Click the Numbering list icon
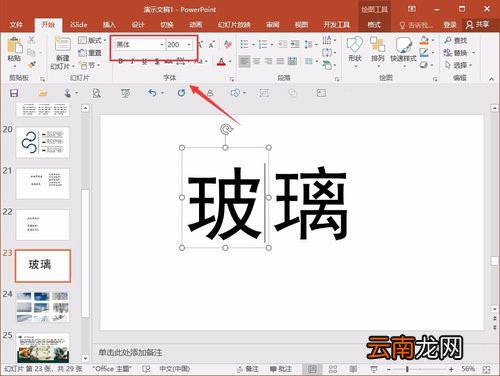 click(263, 44)
